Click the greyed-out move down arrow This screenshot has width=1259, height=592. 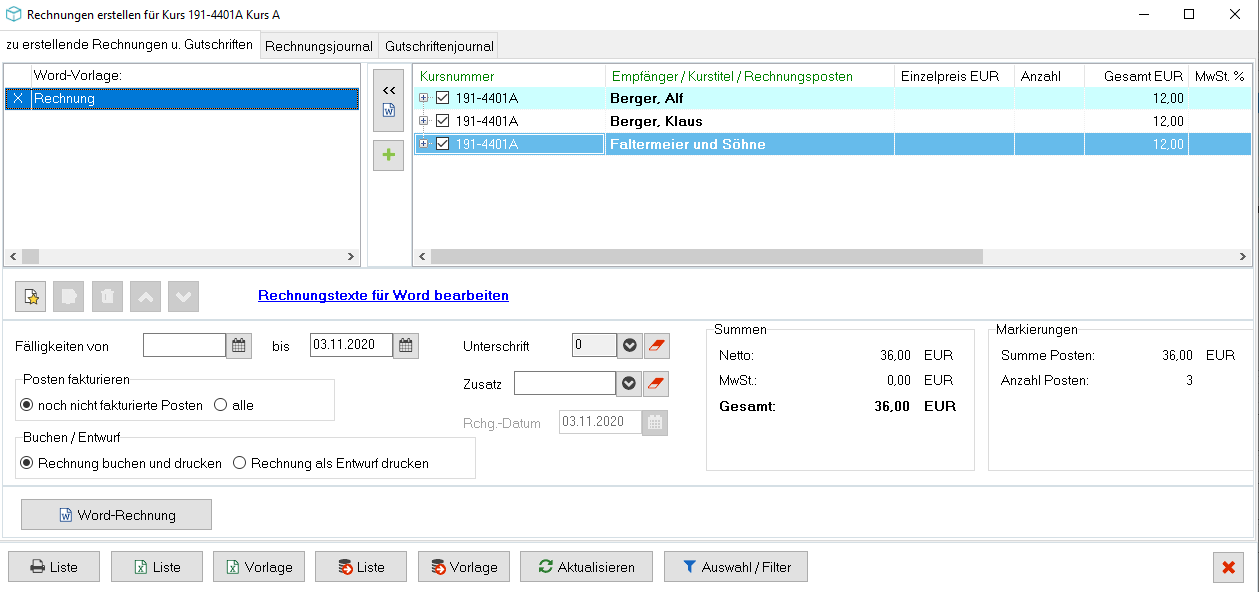click(183, 296)
